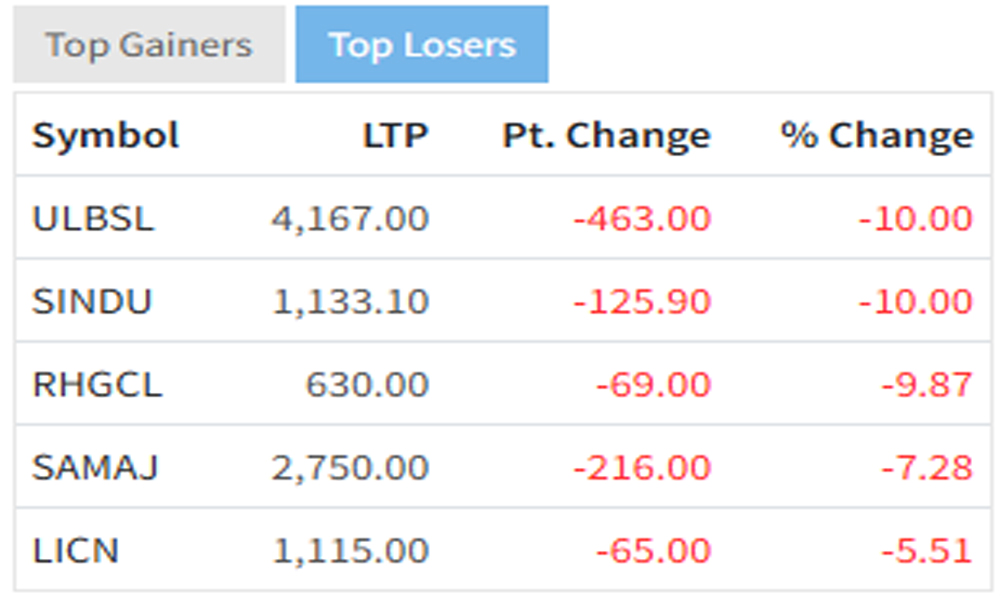Viewport: 1000px width, 600px height.
Task: Select the Top Losers tab
Action: (422, 45)
